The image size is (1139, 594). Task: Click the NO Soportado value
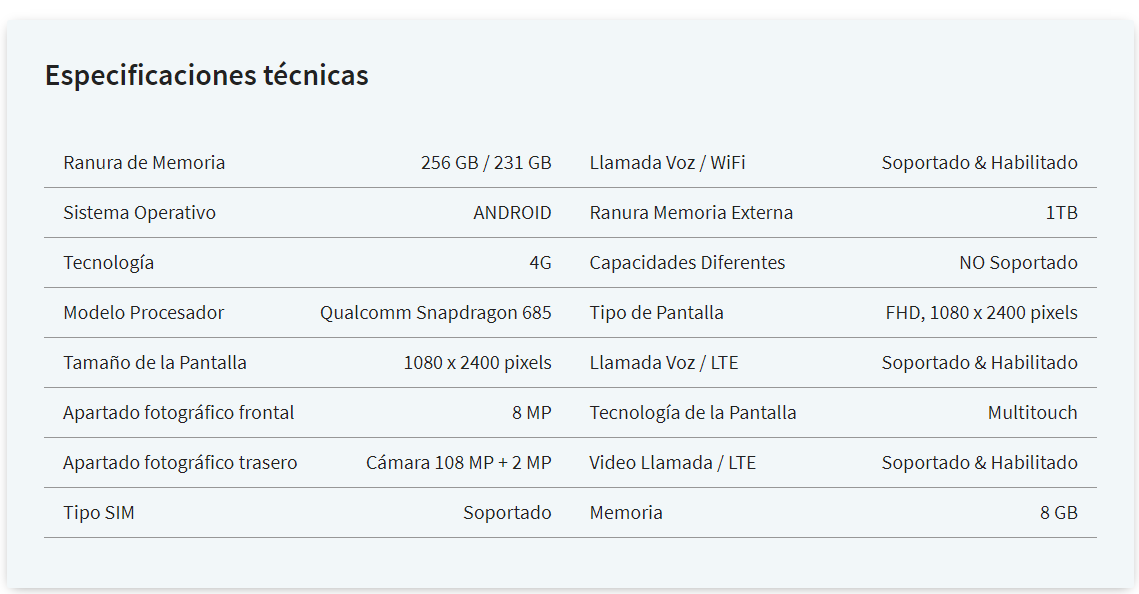tap(1018, 263)
